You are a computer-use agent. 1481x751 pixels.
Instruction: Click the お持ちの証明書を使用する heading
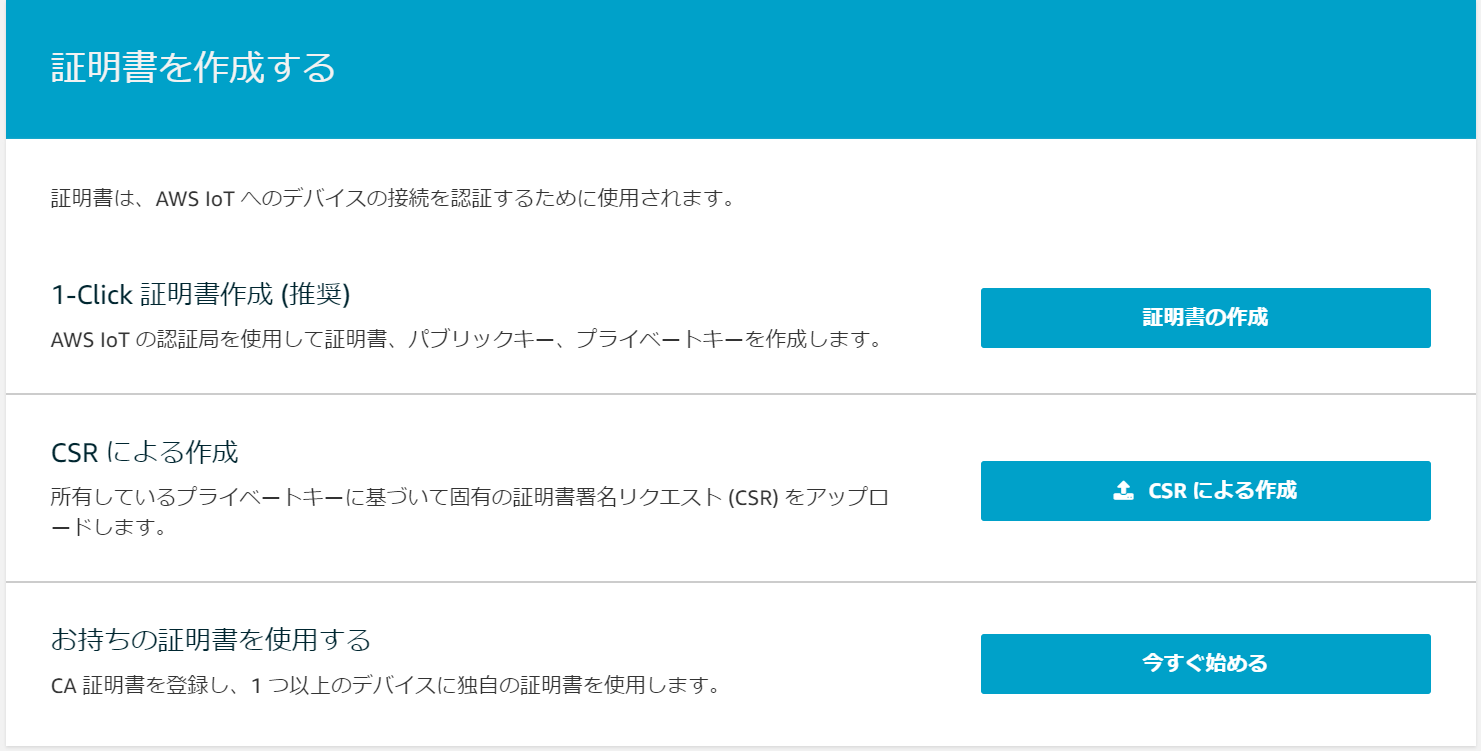pyautogui.click(x=211, y=639)
